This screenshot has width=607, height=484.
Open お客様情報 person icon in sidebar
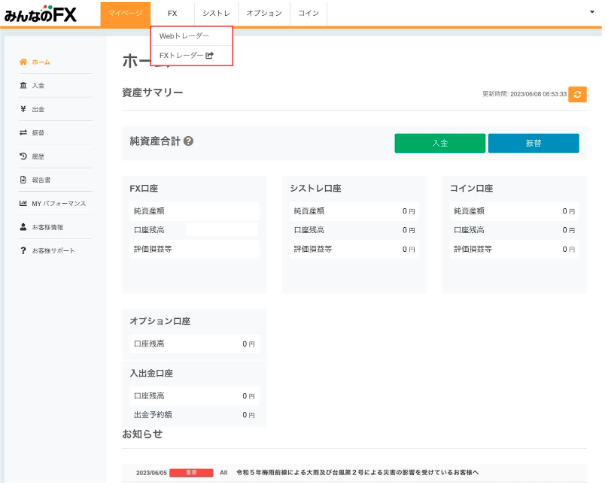23,227
